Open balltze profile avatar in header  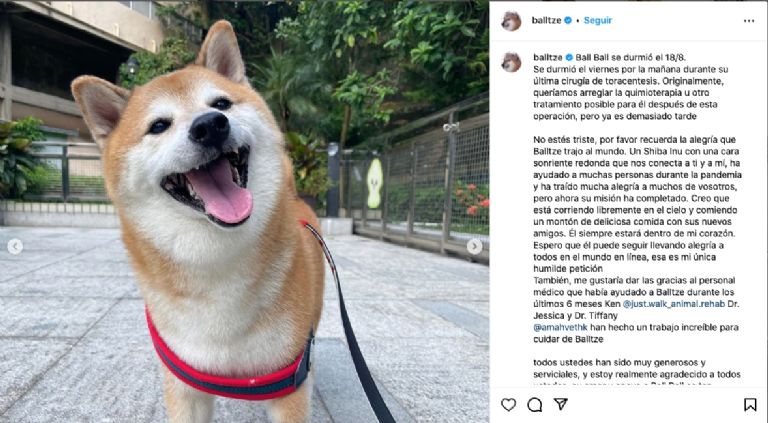[511, 21]
